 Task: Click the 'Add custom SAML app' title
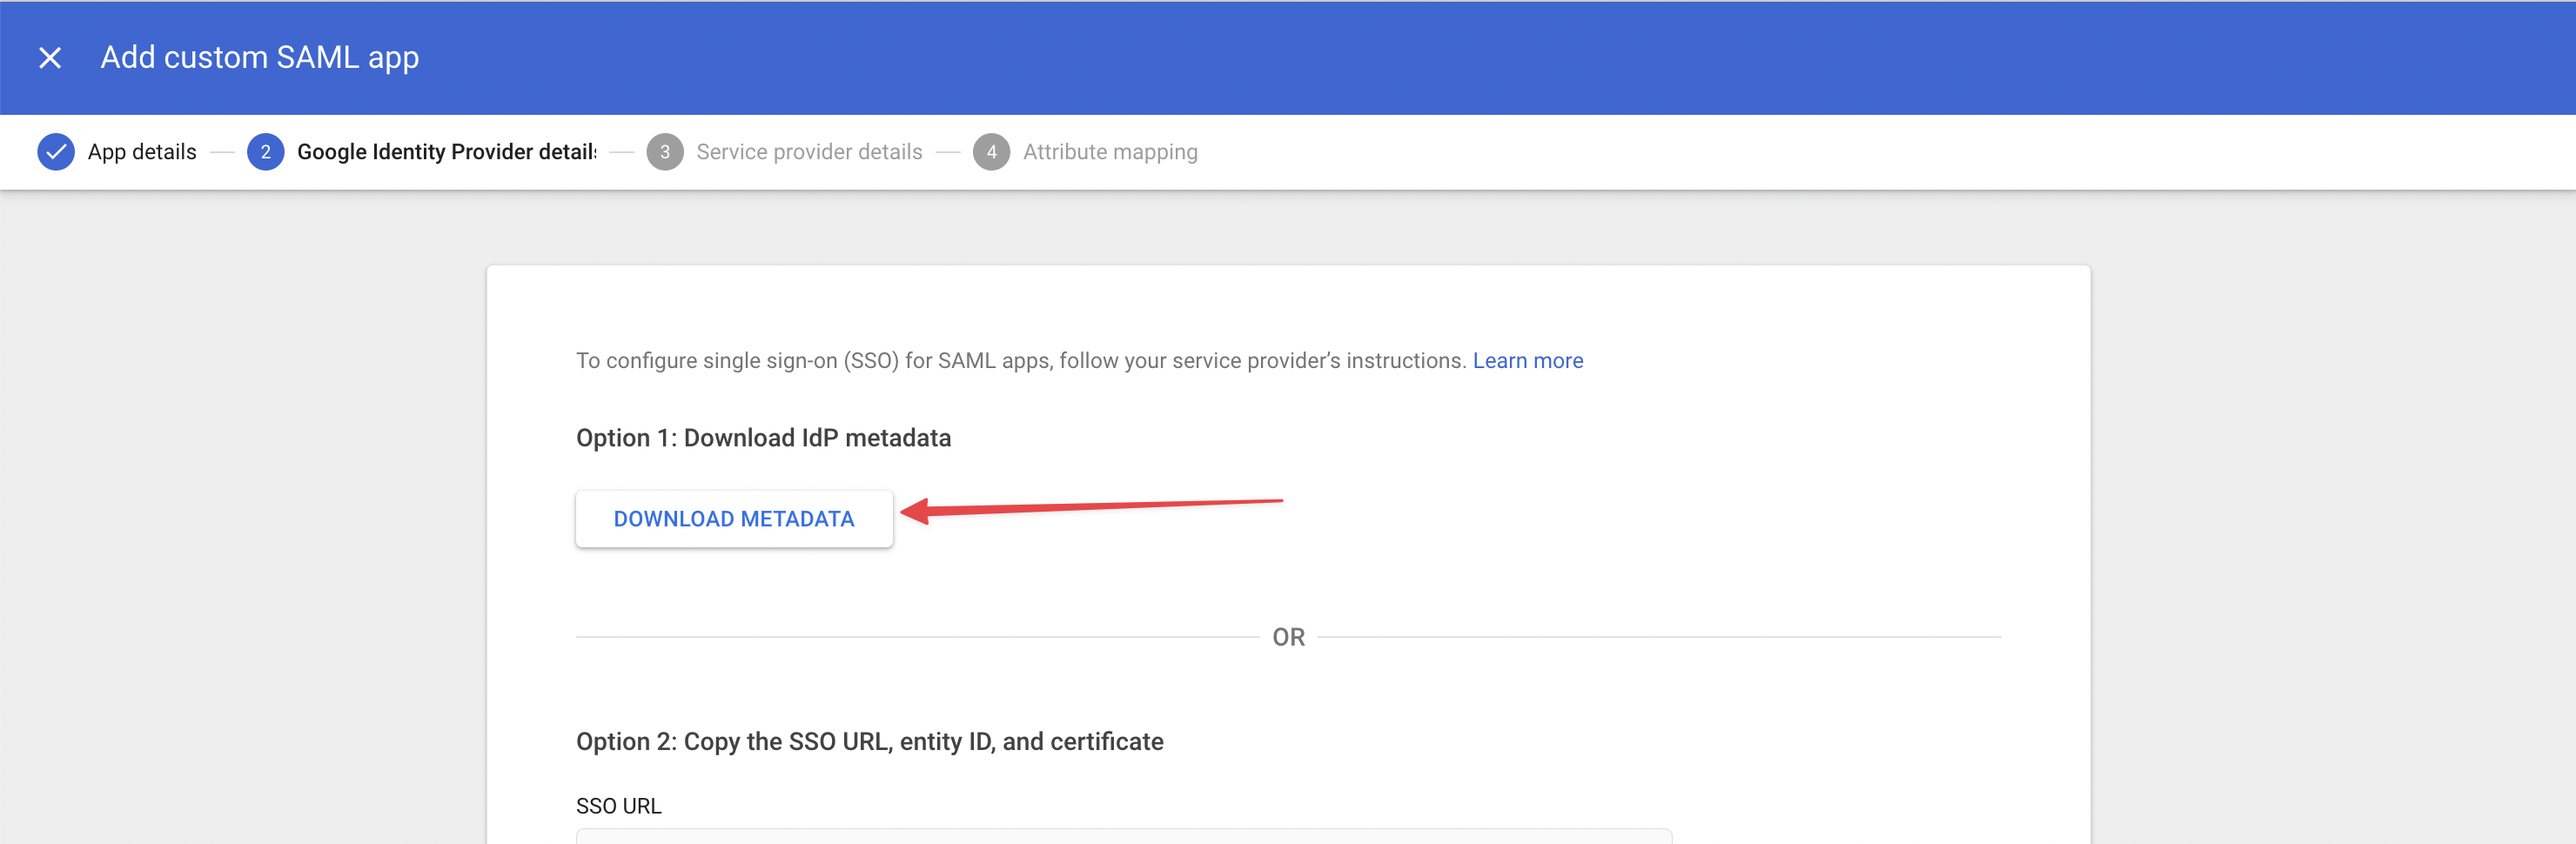259,58
